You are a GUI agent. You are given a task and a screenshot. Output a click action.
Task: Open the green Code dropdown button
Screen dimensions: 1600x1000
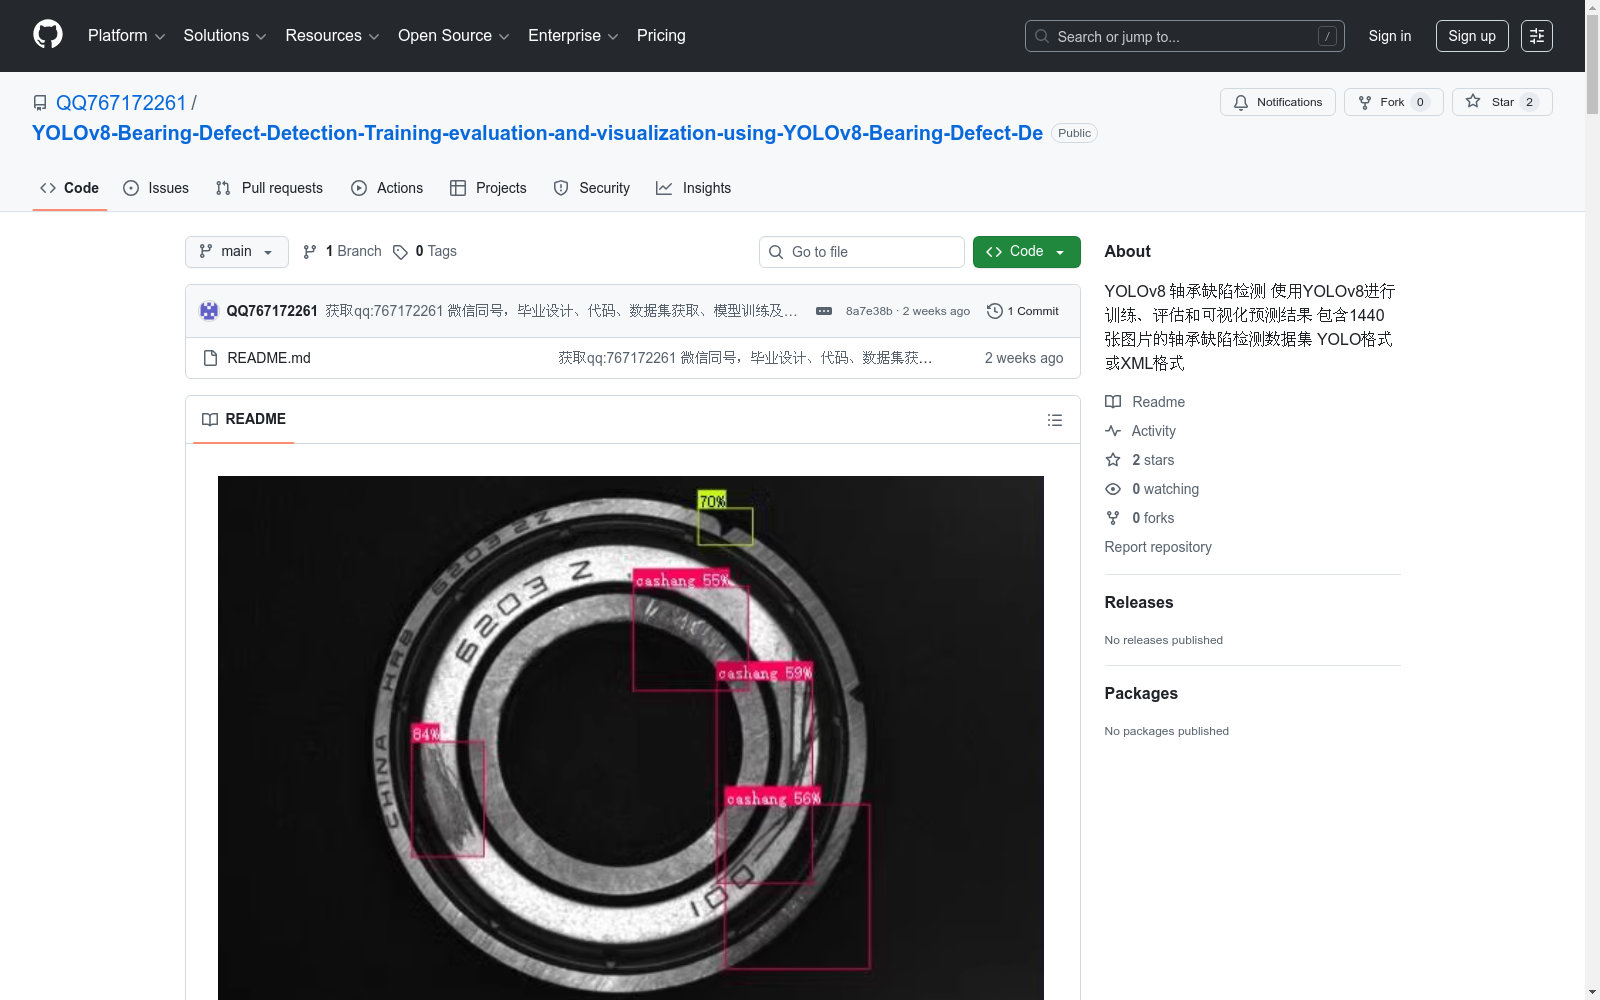1027,252
